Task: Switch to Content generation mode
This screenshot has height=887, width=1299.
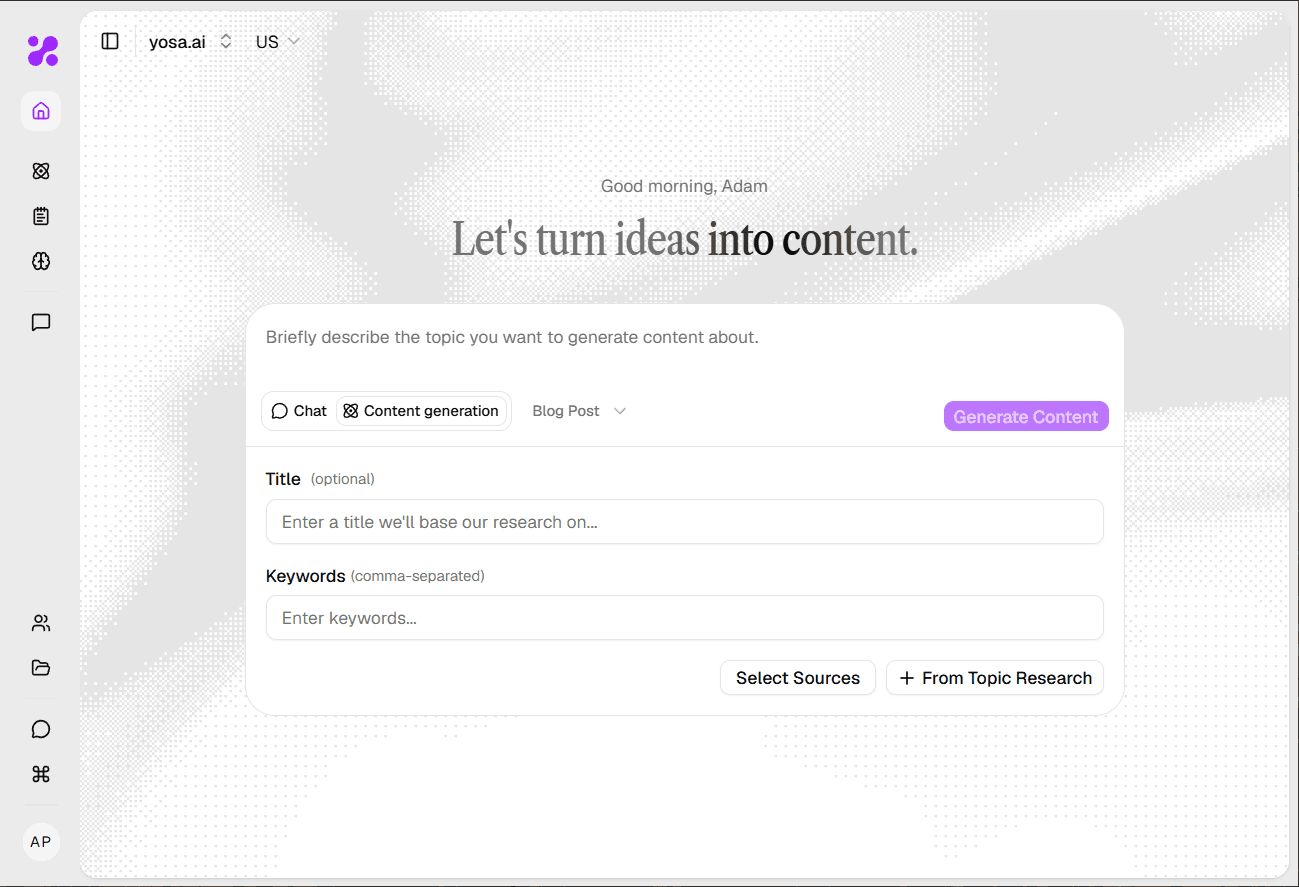Action: tap(421, 411)
